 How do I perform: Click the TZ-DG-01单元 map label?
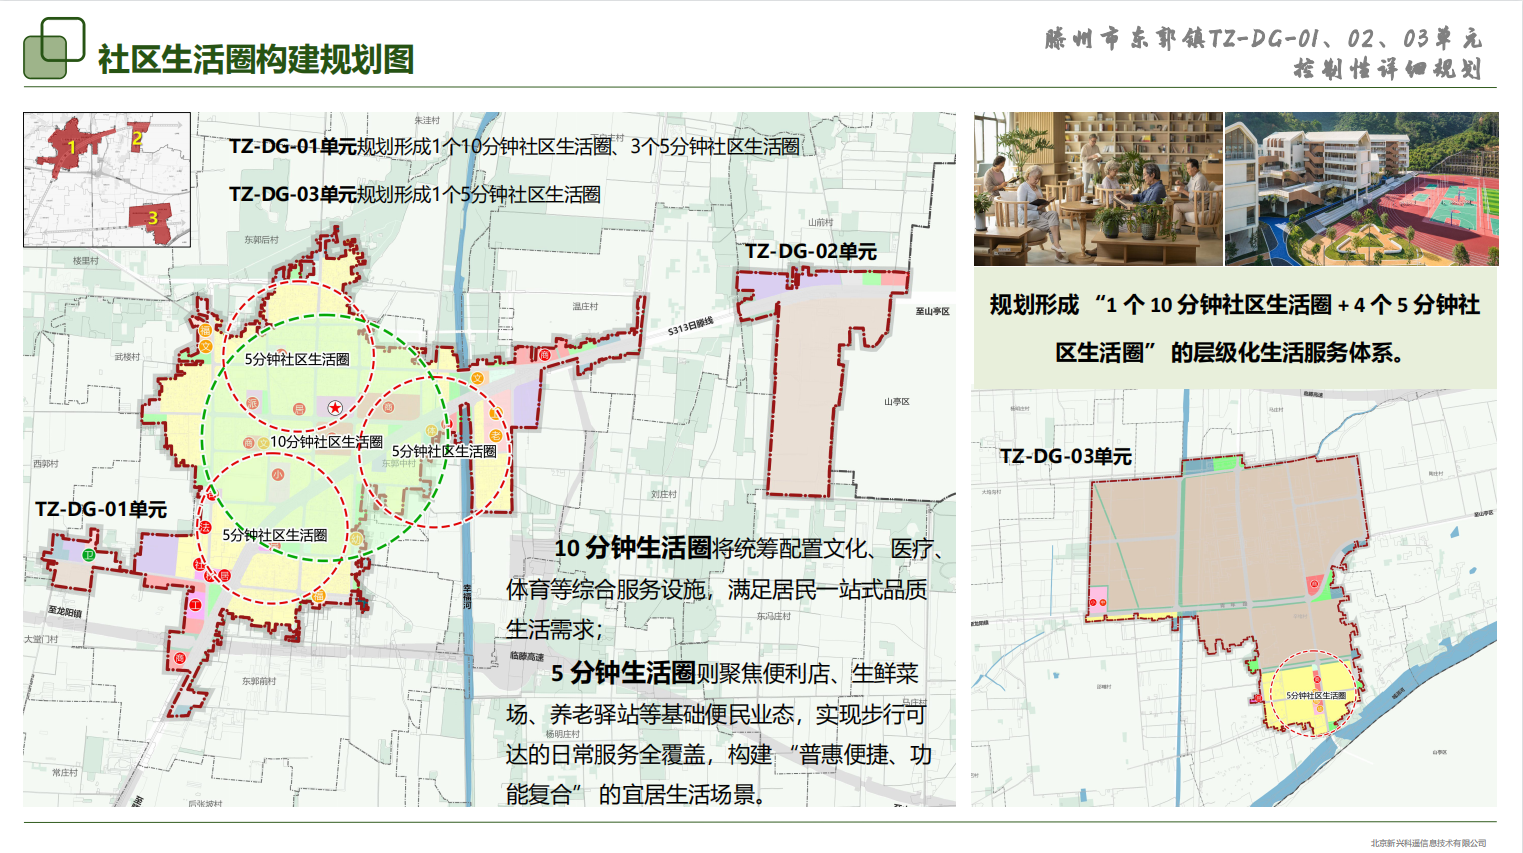click(x=101, y=509)
